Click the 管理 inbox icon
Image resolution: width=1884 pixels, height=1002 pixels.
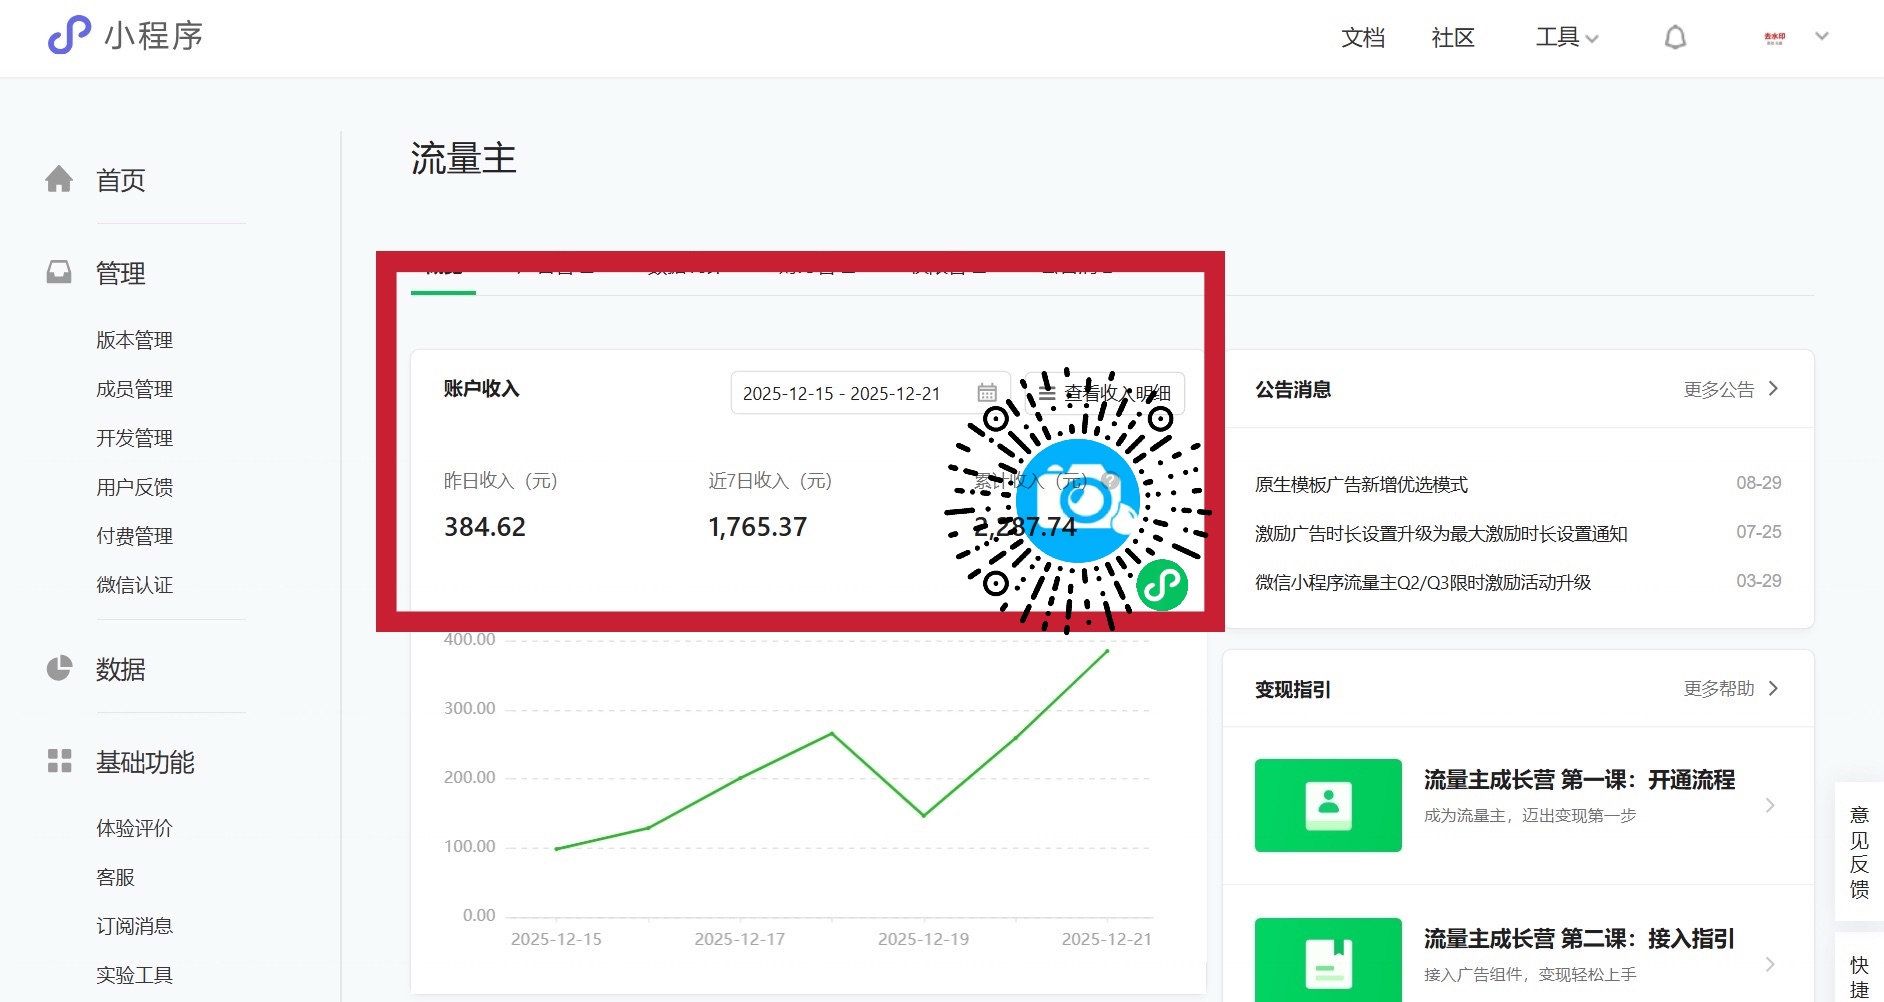[x=59, y=272]
